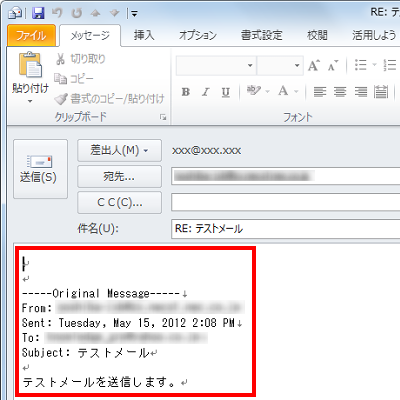Click the Save icon in quick access toolbar
The height and width of the screenshot is (400, 400).
38,13
